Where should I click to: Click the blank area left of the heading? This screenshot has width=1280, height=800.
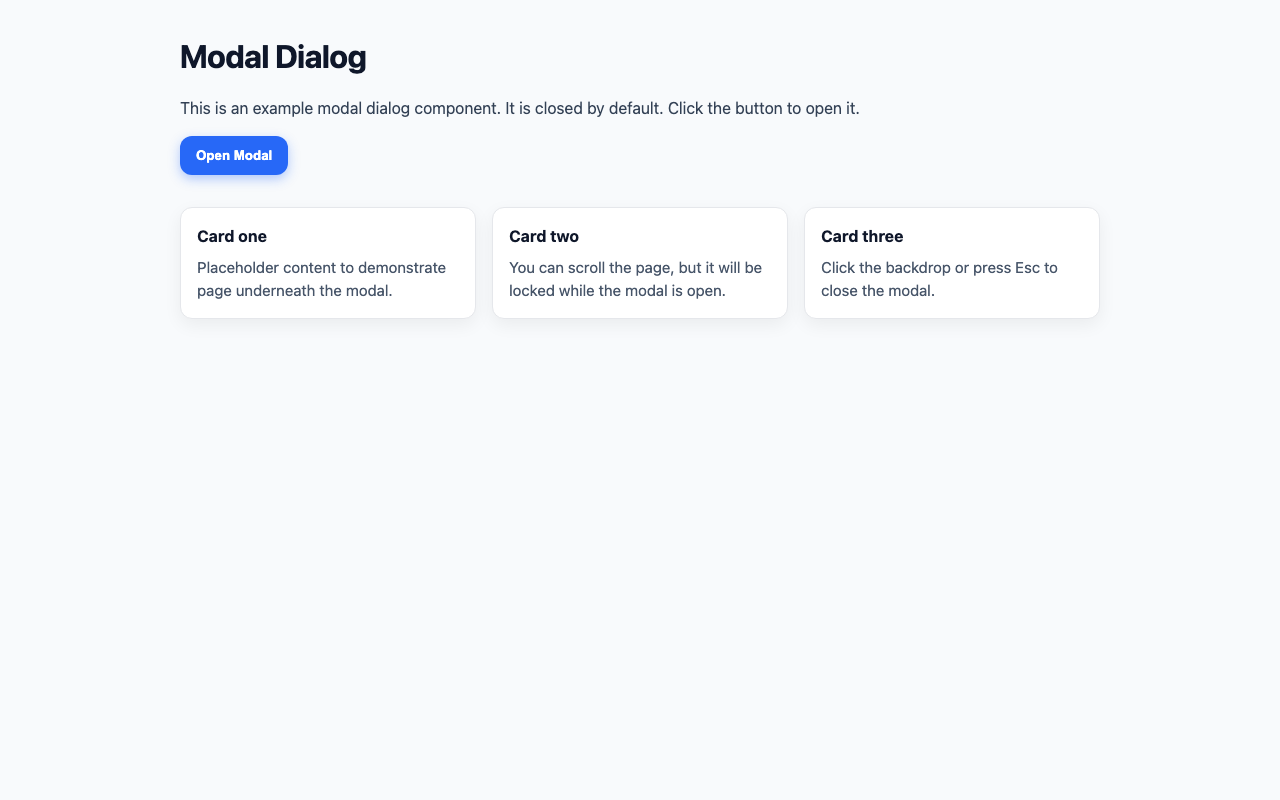[x=90, y=57]
